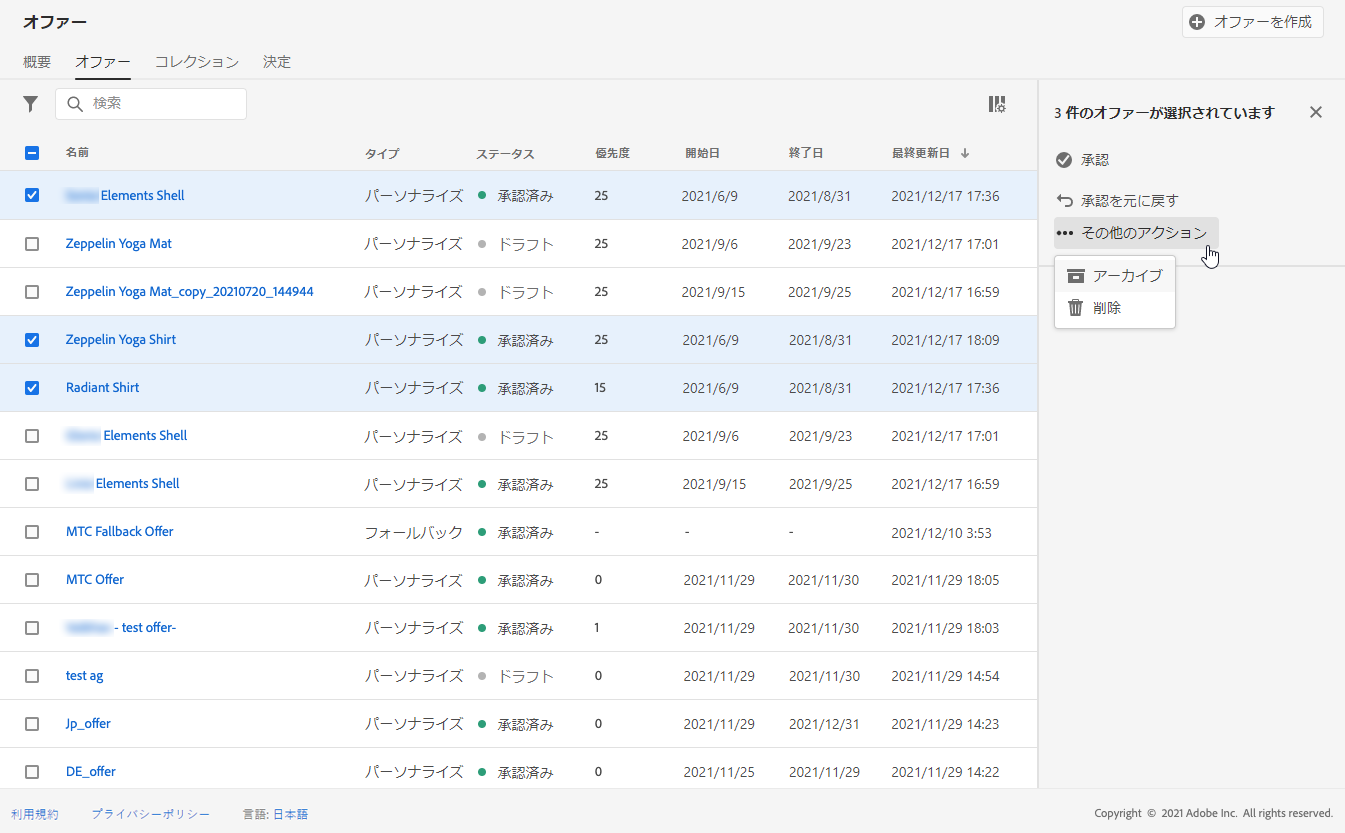The width and height of the screenshot is (1345, 833).
Task: Sort by the 名前 column header
Action: pos(78,153)
